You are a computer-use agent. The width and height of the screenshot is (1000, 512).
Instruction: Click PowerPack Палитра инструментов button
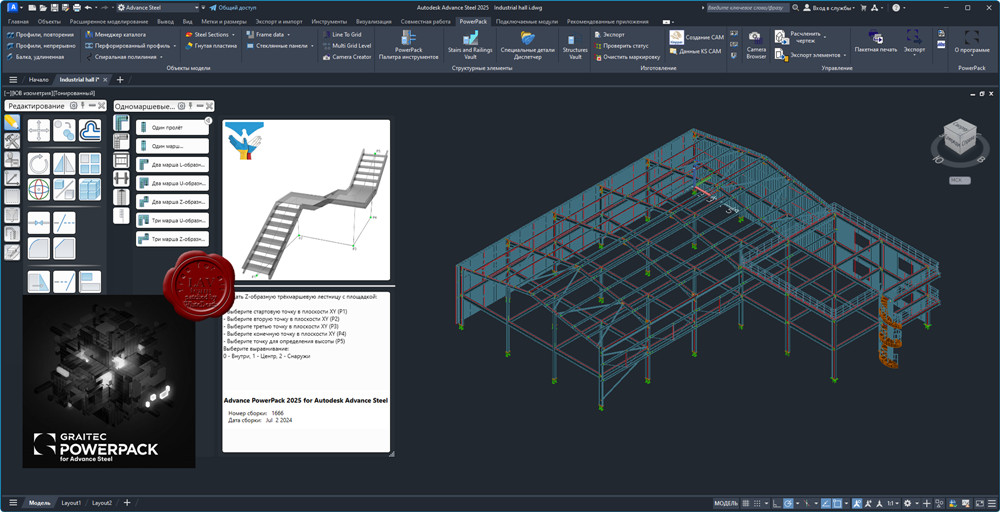point(409,46)
